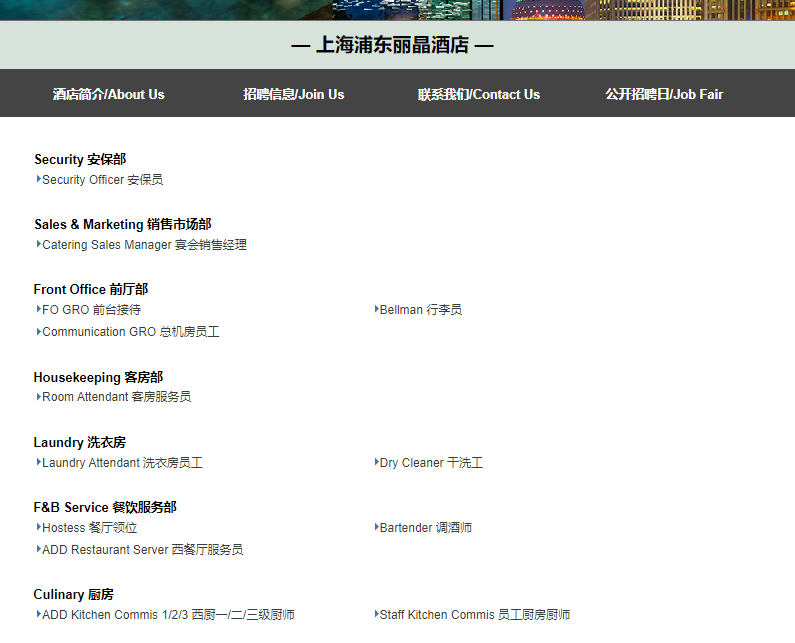This screenshot has height=643, width=795.
Task: Open the 酒店简介/About Us tab
Action: click(109, 94)
